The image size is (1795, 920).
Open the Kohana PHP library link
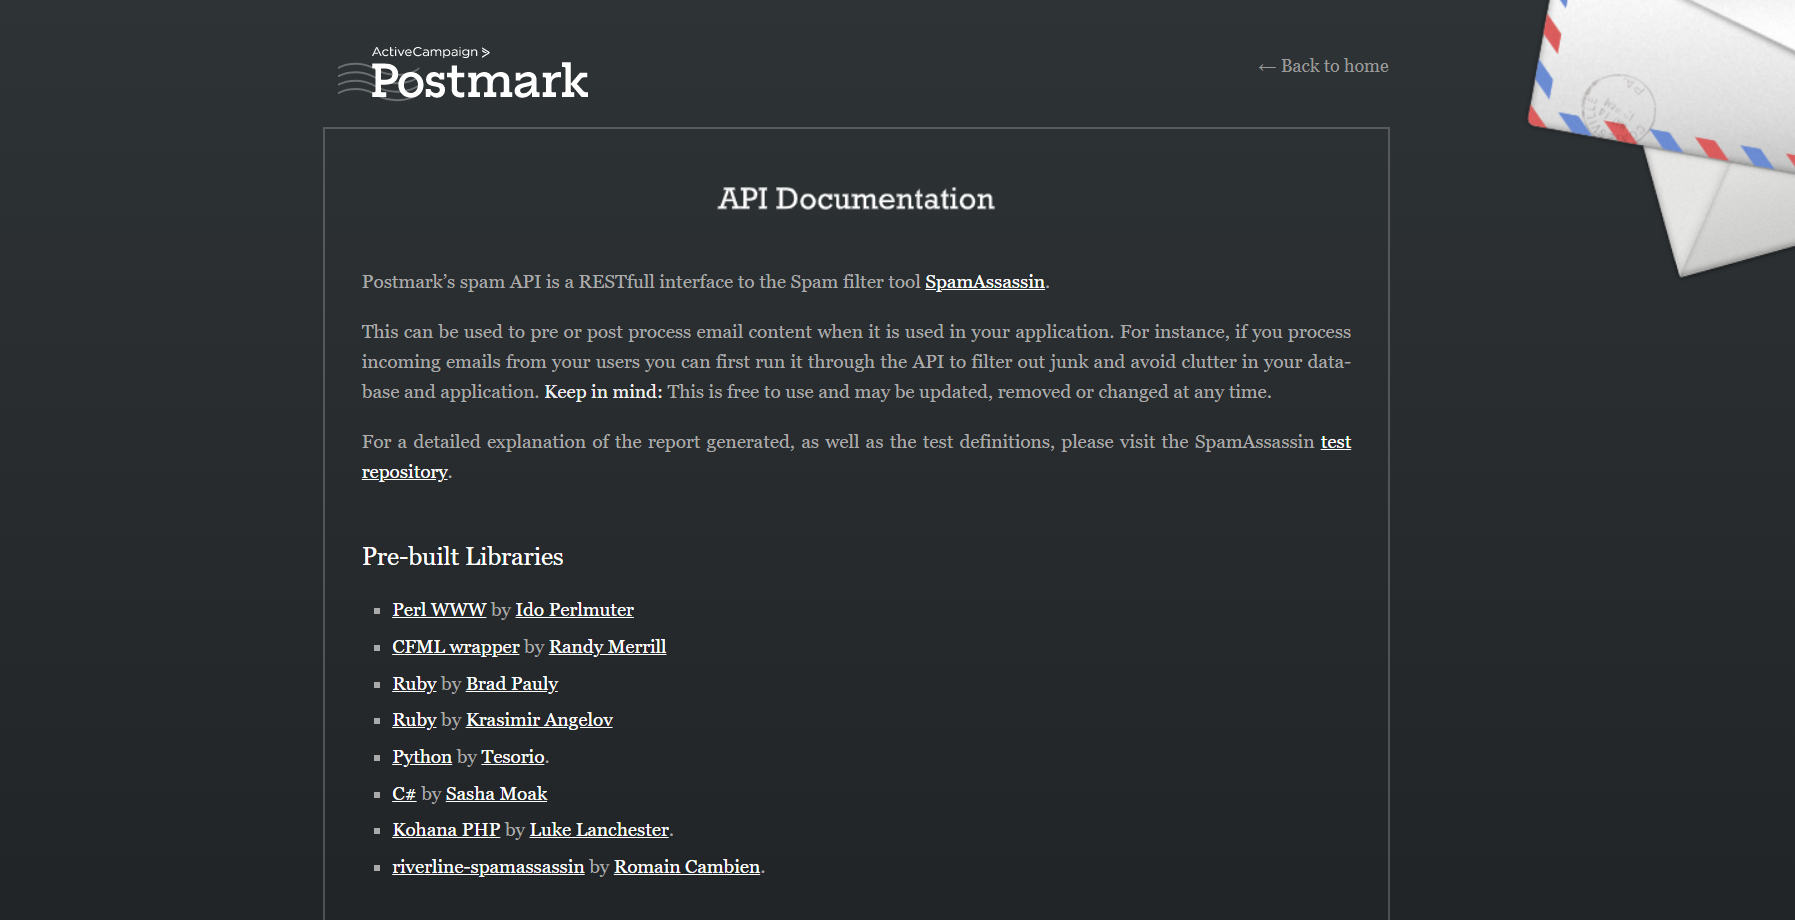(446, 830)
